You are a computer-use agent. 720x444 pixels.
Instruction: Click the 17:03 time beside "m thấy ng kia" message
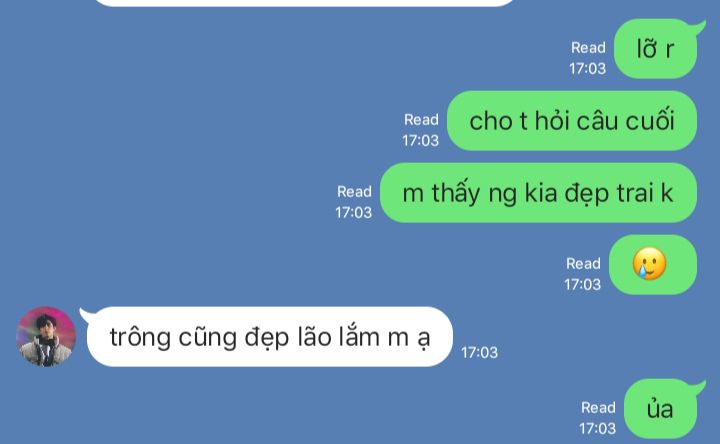353,213
